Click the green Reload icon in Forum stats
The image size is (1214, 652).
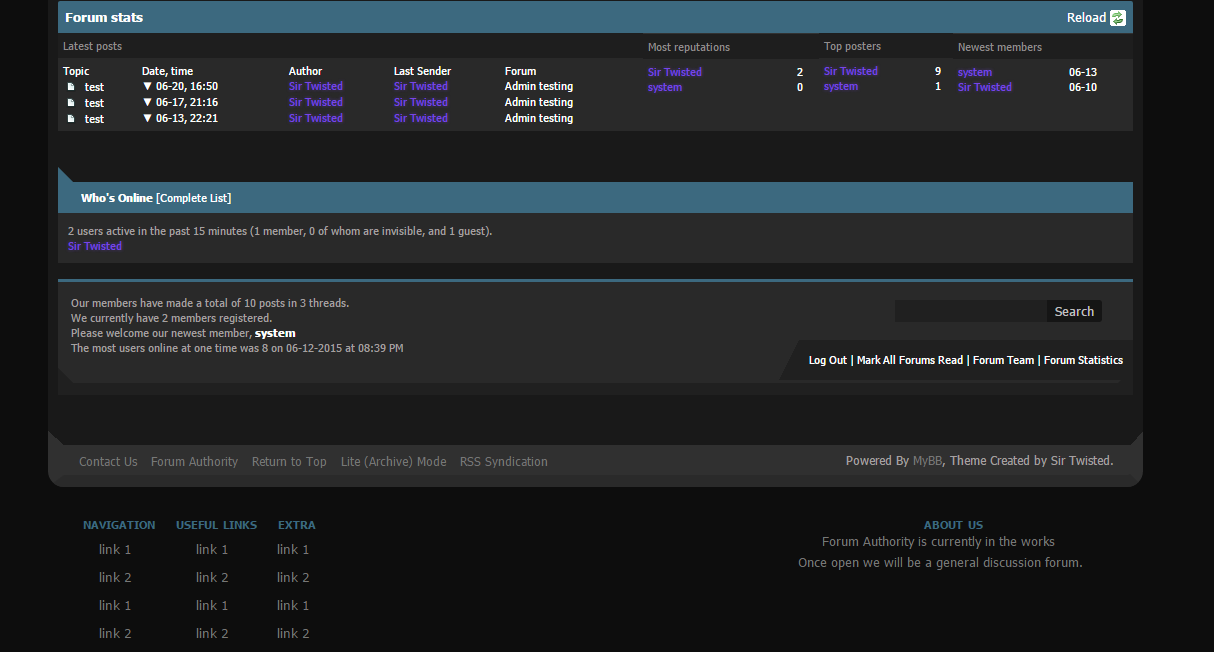(1118, 18)
